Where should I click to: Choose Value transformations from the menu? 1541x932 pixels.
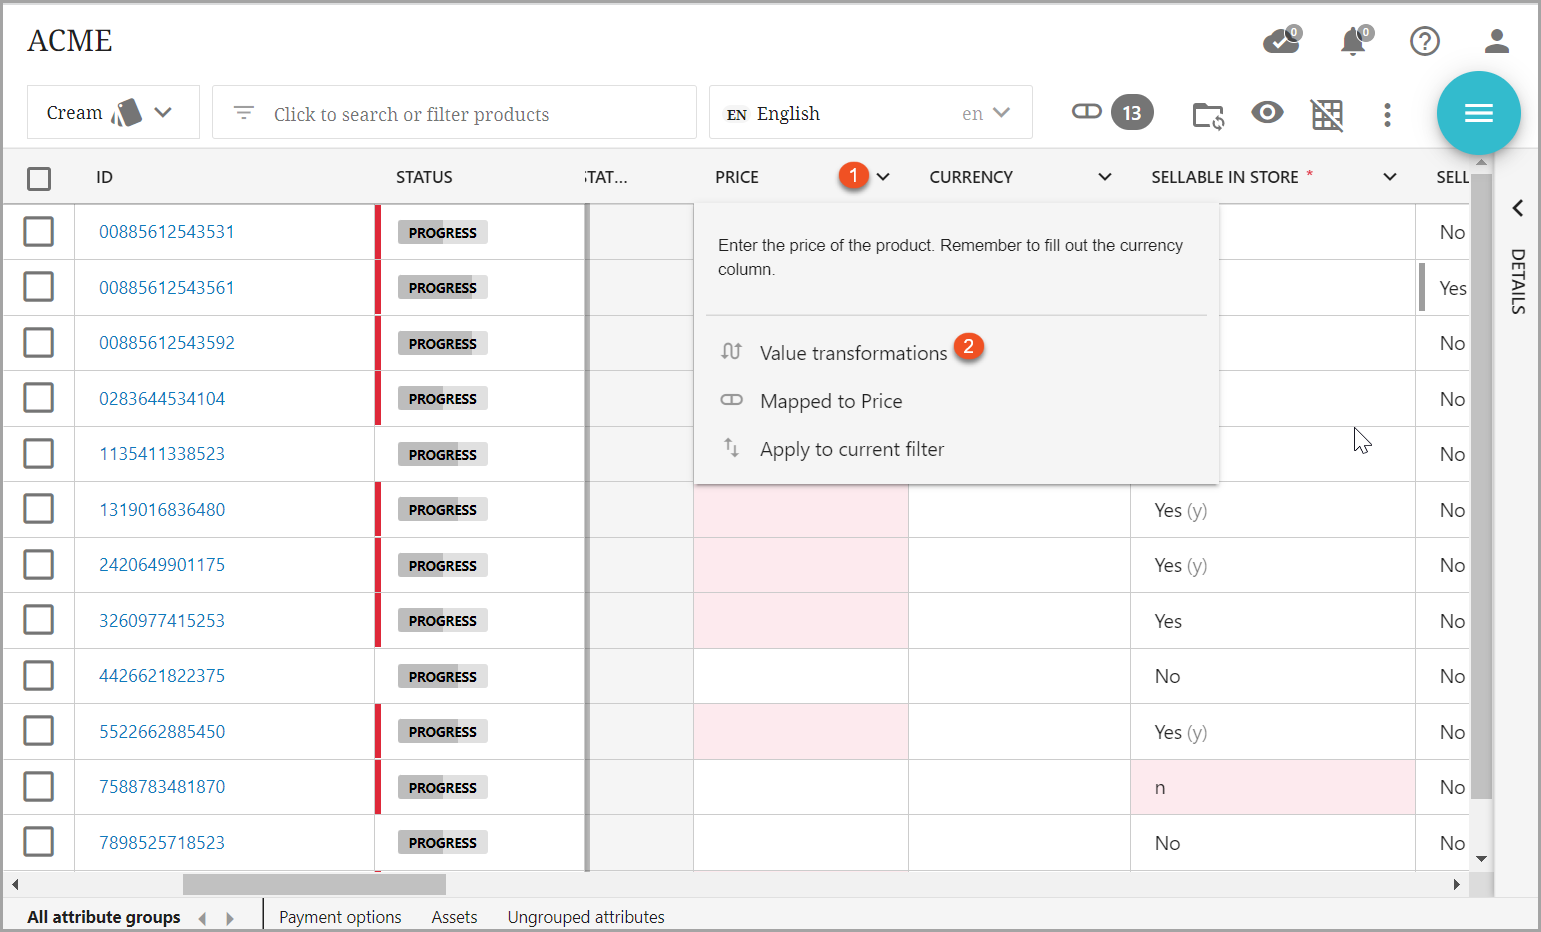[853, 353]
